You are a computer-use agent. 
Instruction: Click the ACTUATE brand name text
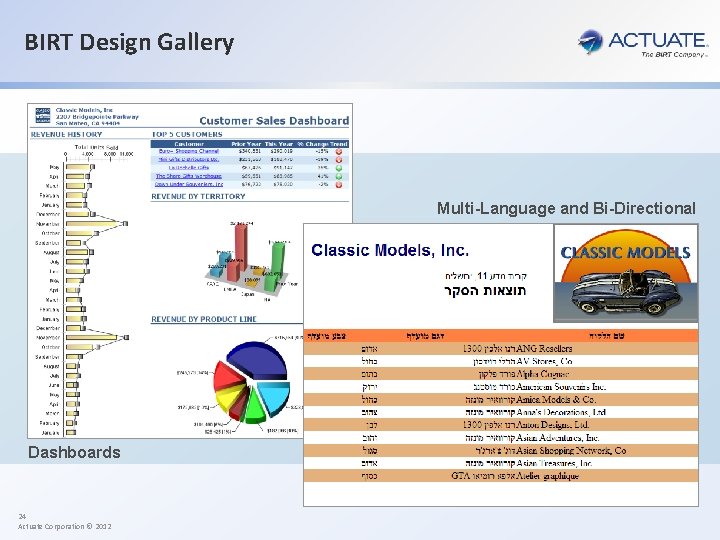658,40
